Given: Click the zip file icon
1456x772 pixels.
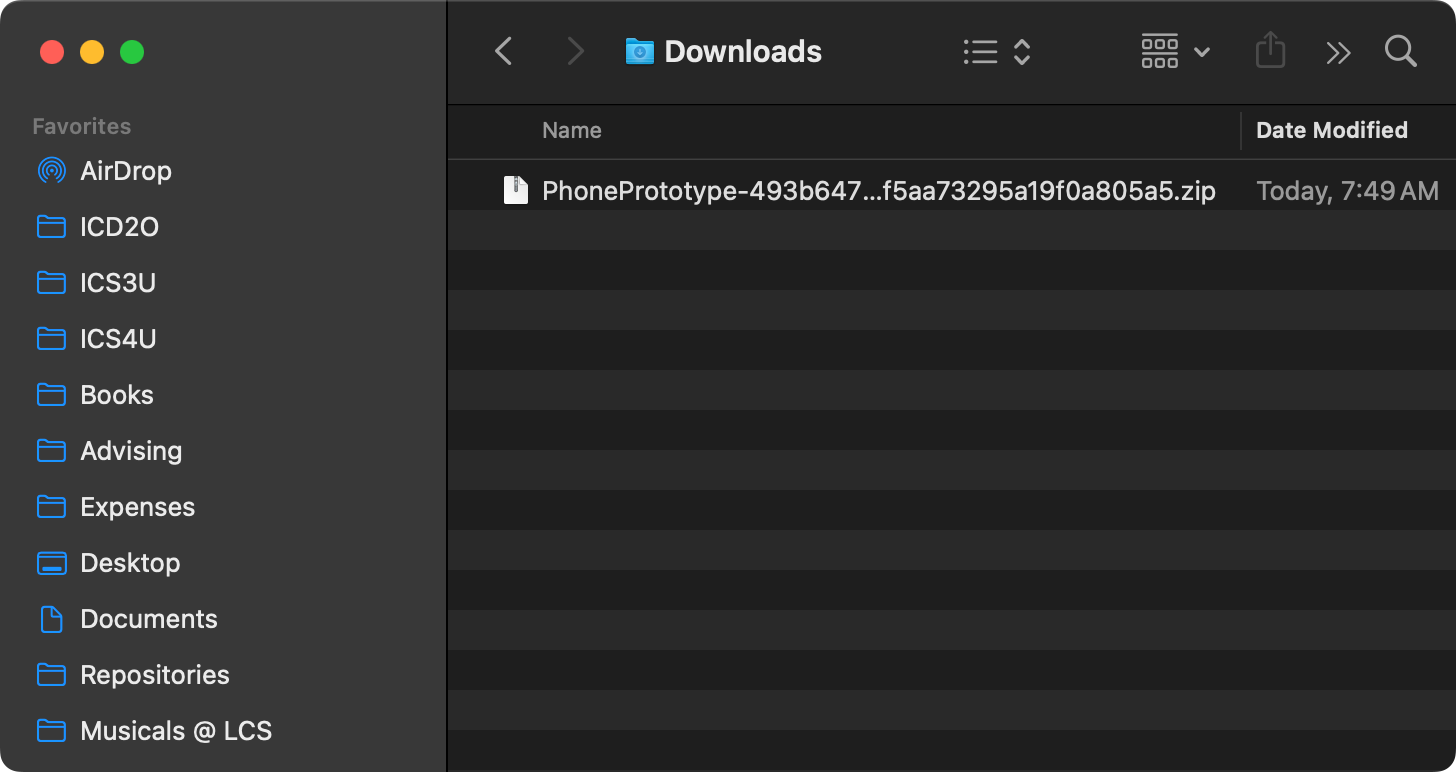Looking at the screenshot, I should coord(515,190).
